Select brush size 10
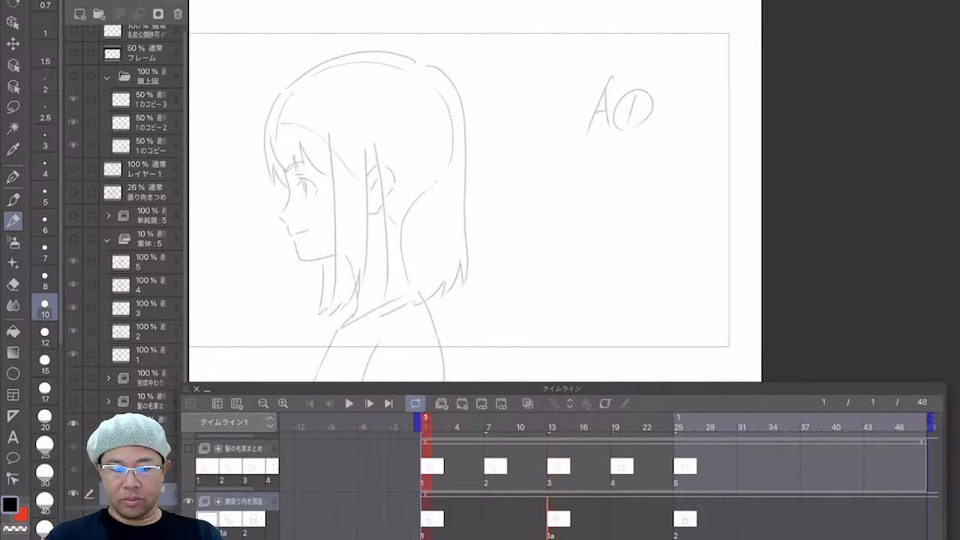Viewport: 960px width, 540px height. coord(45,307)
